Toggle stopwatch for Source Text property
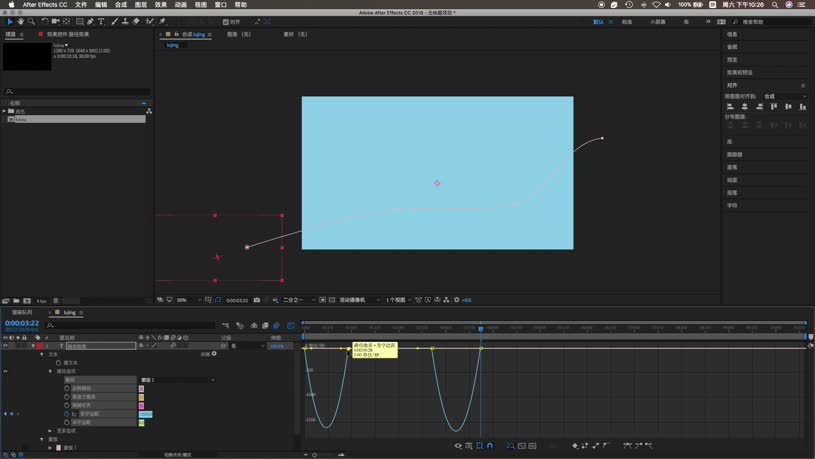 pyautogui.click(x=58, y=363)
